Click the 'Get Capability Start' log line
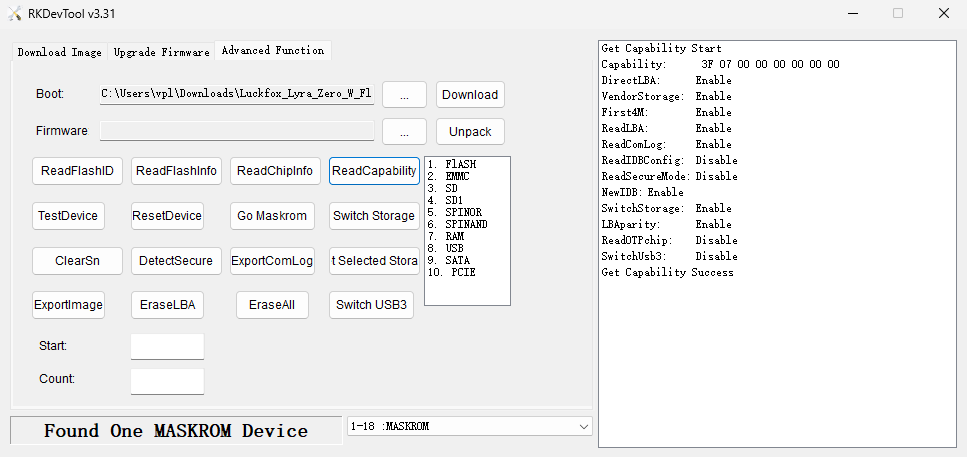The width and height of the screenshot is (967, 457). pos(661,48)
